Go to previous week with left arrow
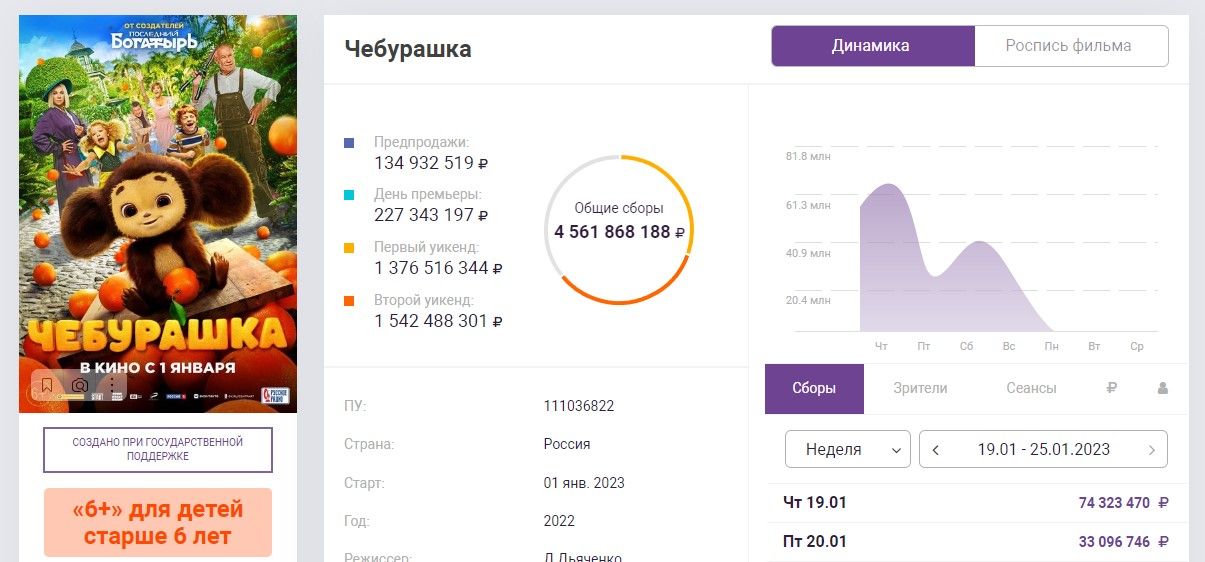 [x=936, y=450]
